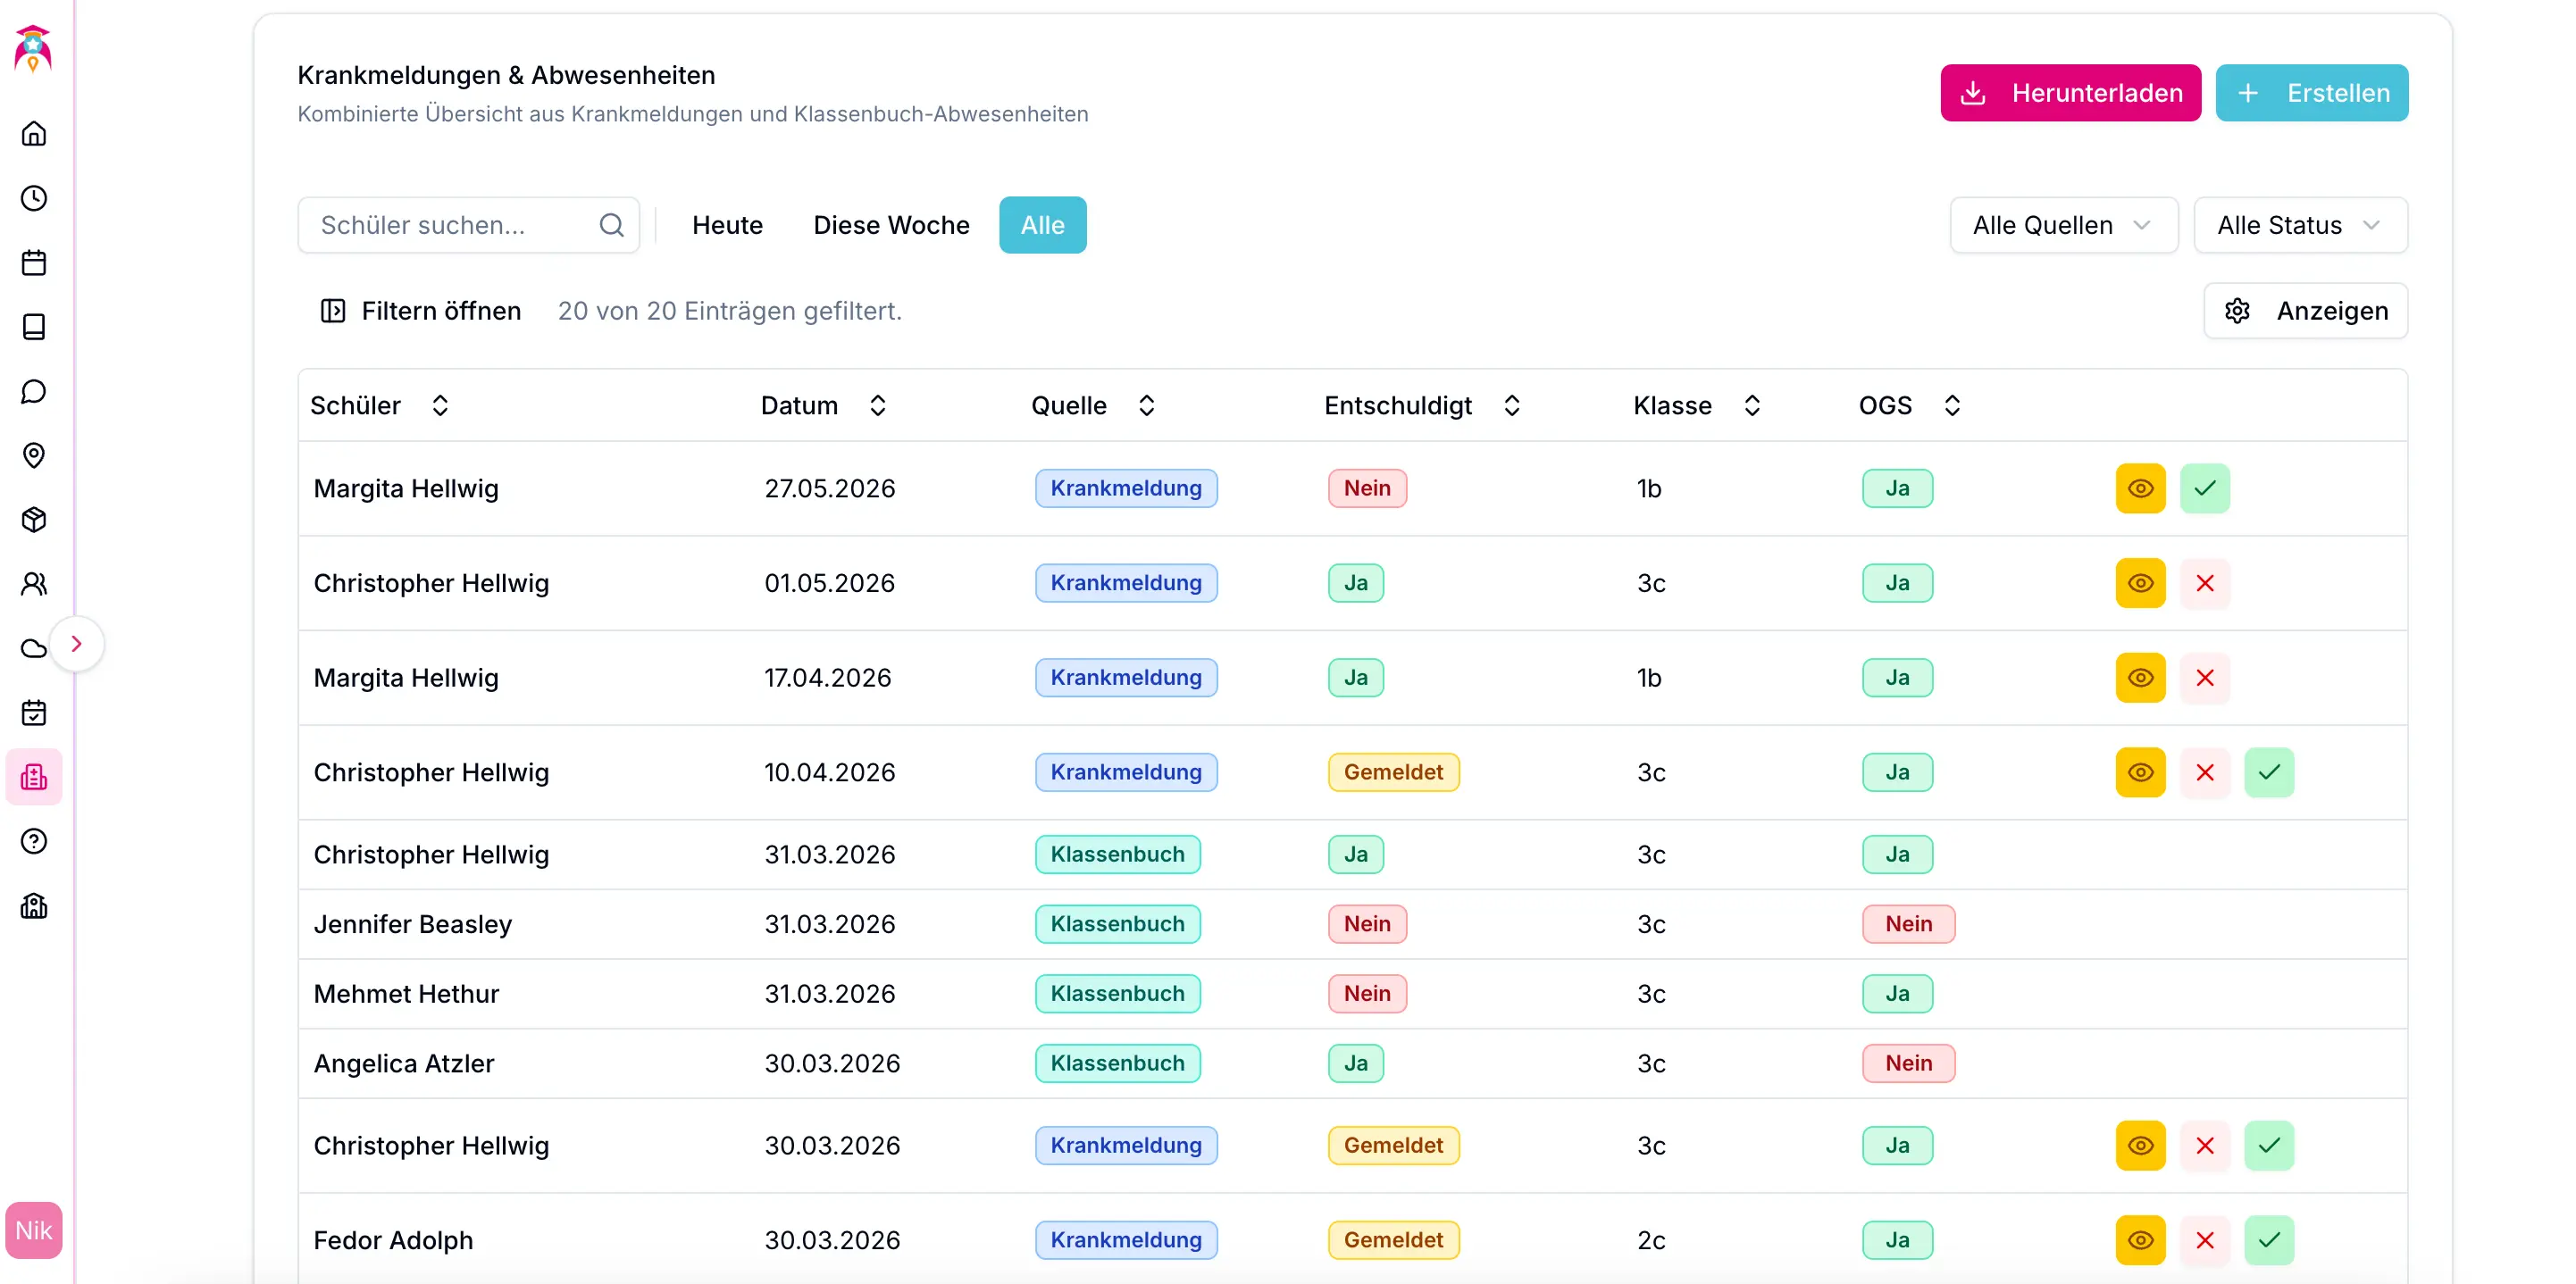Image resolution: width=2576 pixels, height=1284 pixels.
Task: Switch to Diese Woche tab
Action: point(891,225)
